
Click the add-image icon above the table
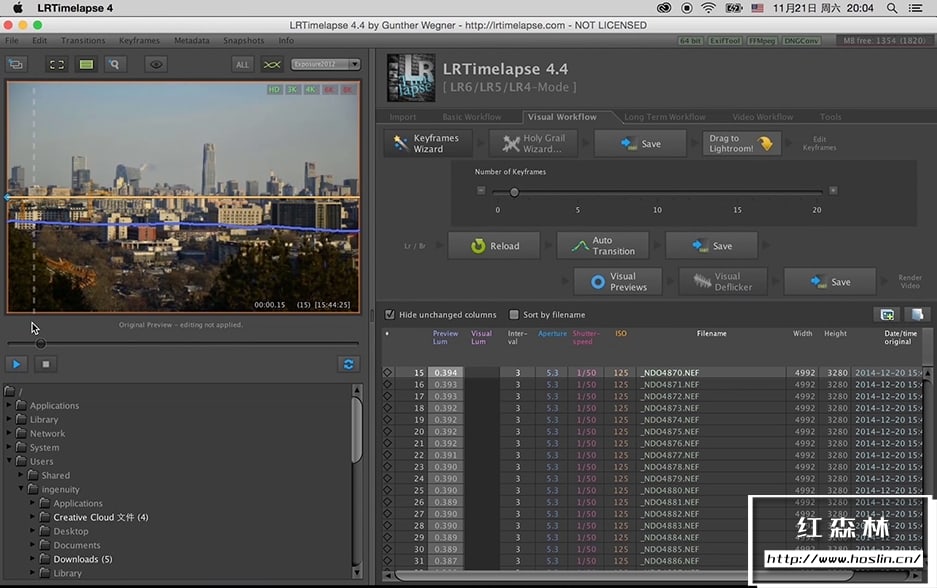click(887, 314)
